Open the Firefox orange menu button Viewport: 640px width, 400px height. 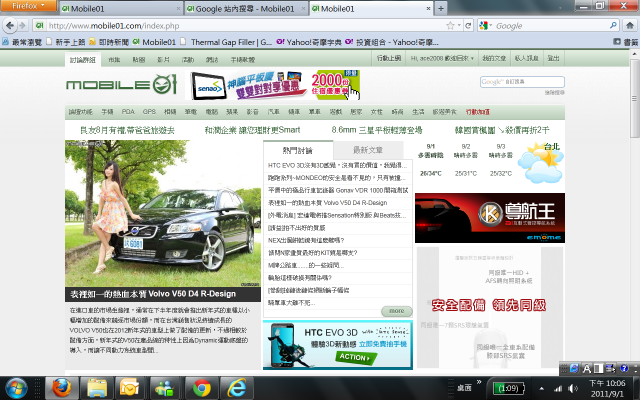pos(28,6)
